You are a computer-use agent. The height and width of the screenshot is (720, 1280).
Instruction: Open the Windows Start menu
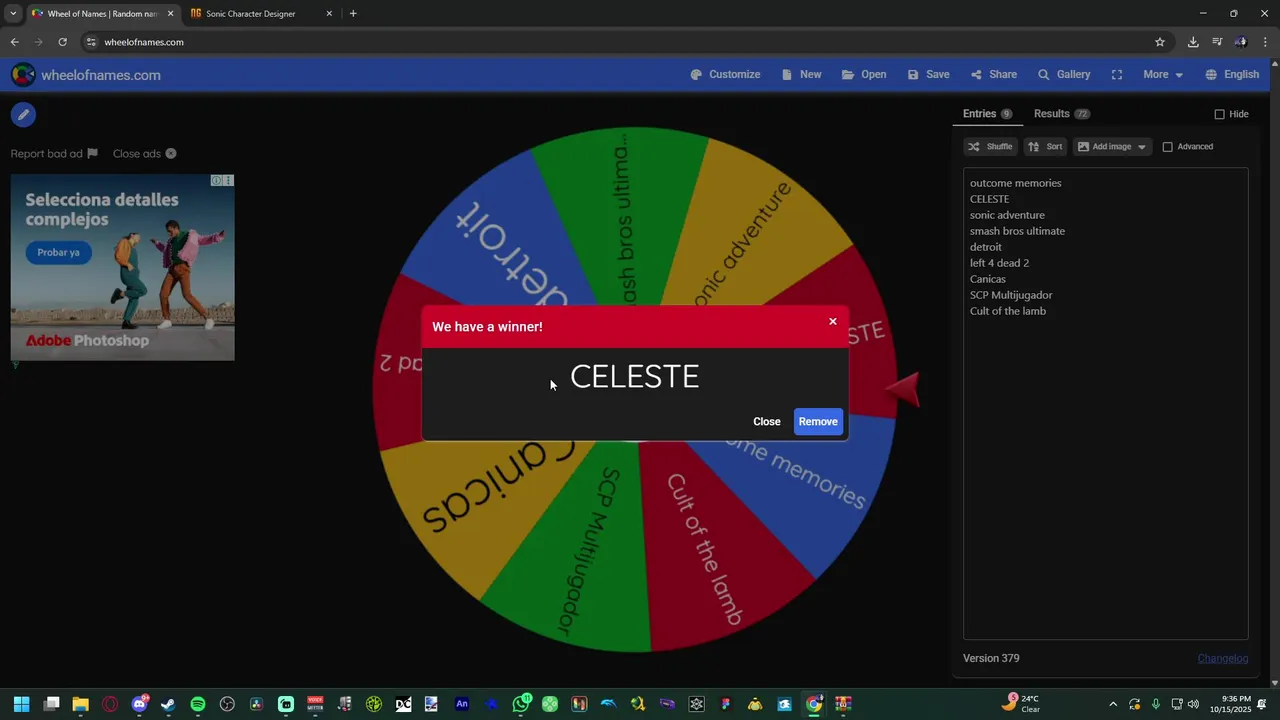(x=22, y=704)
